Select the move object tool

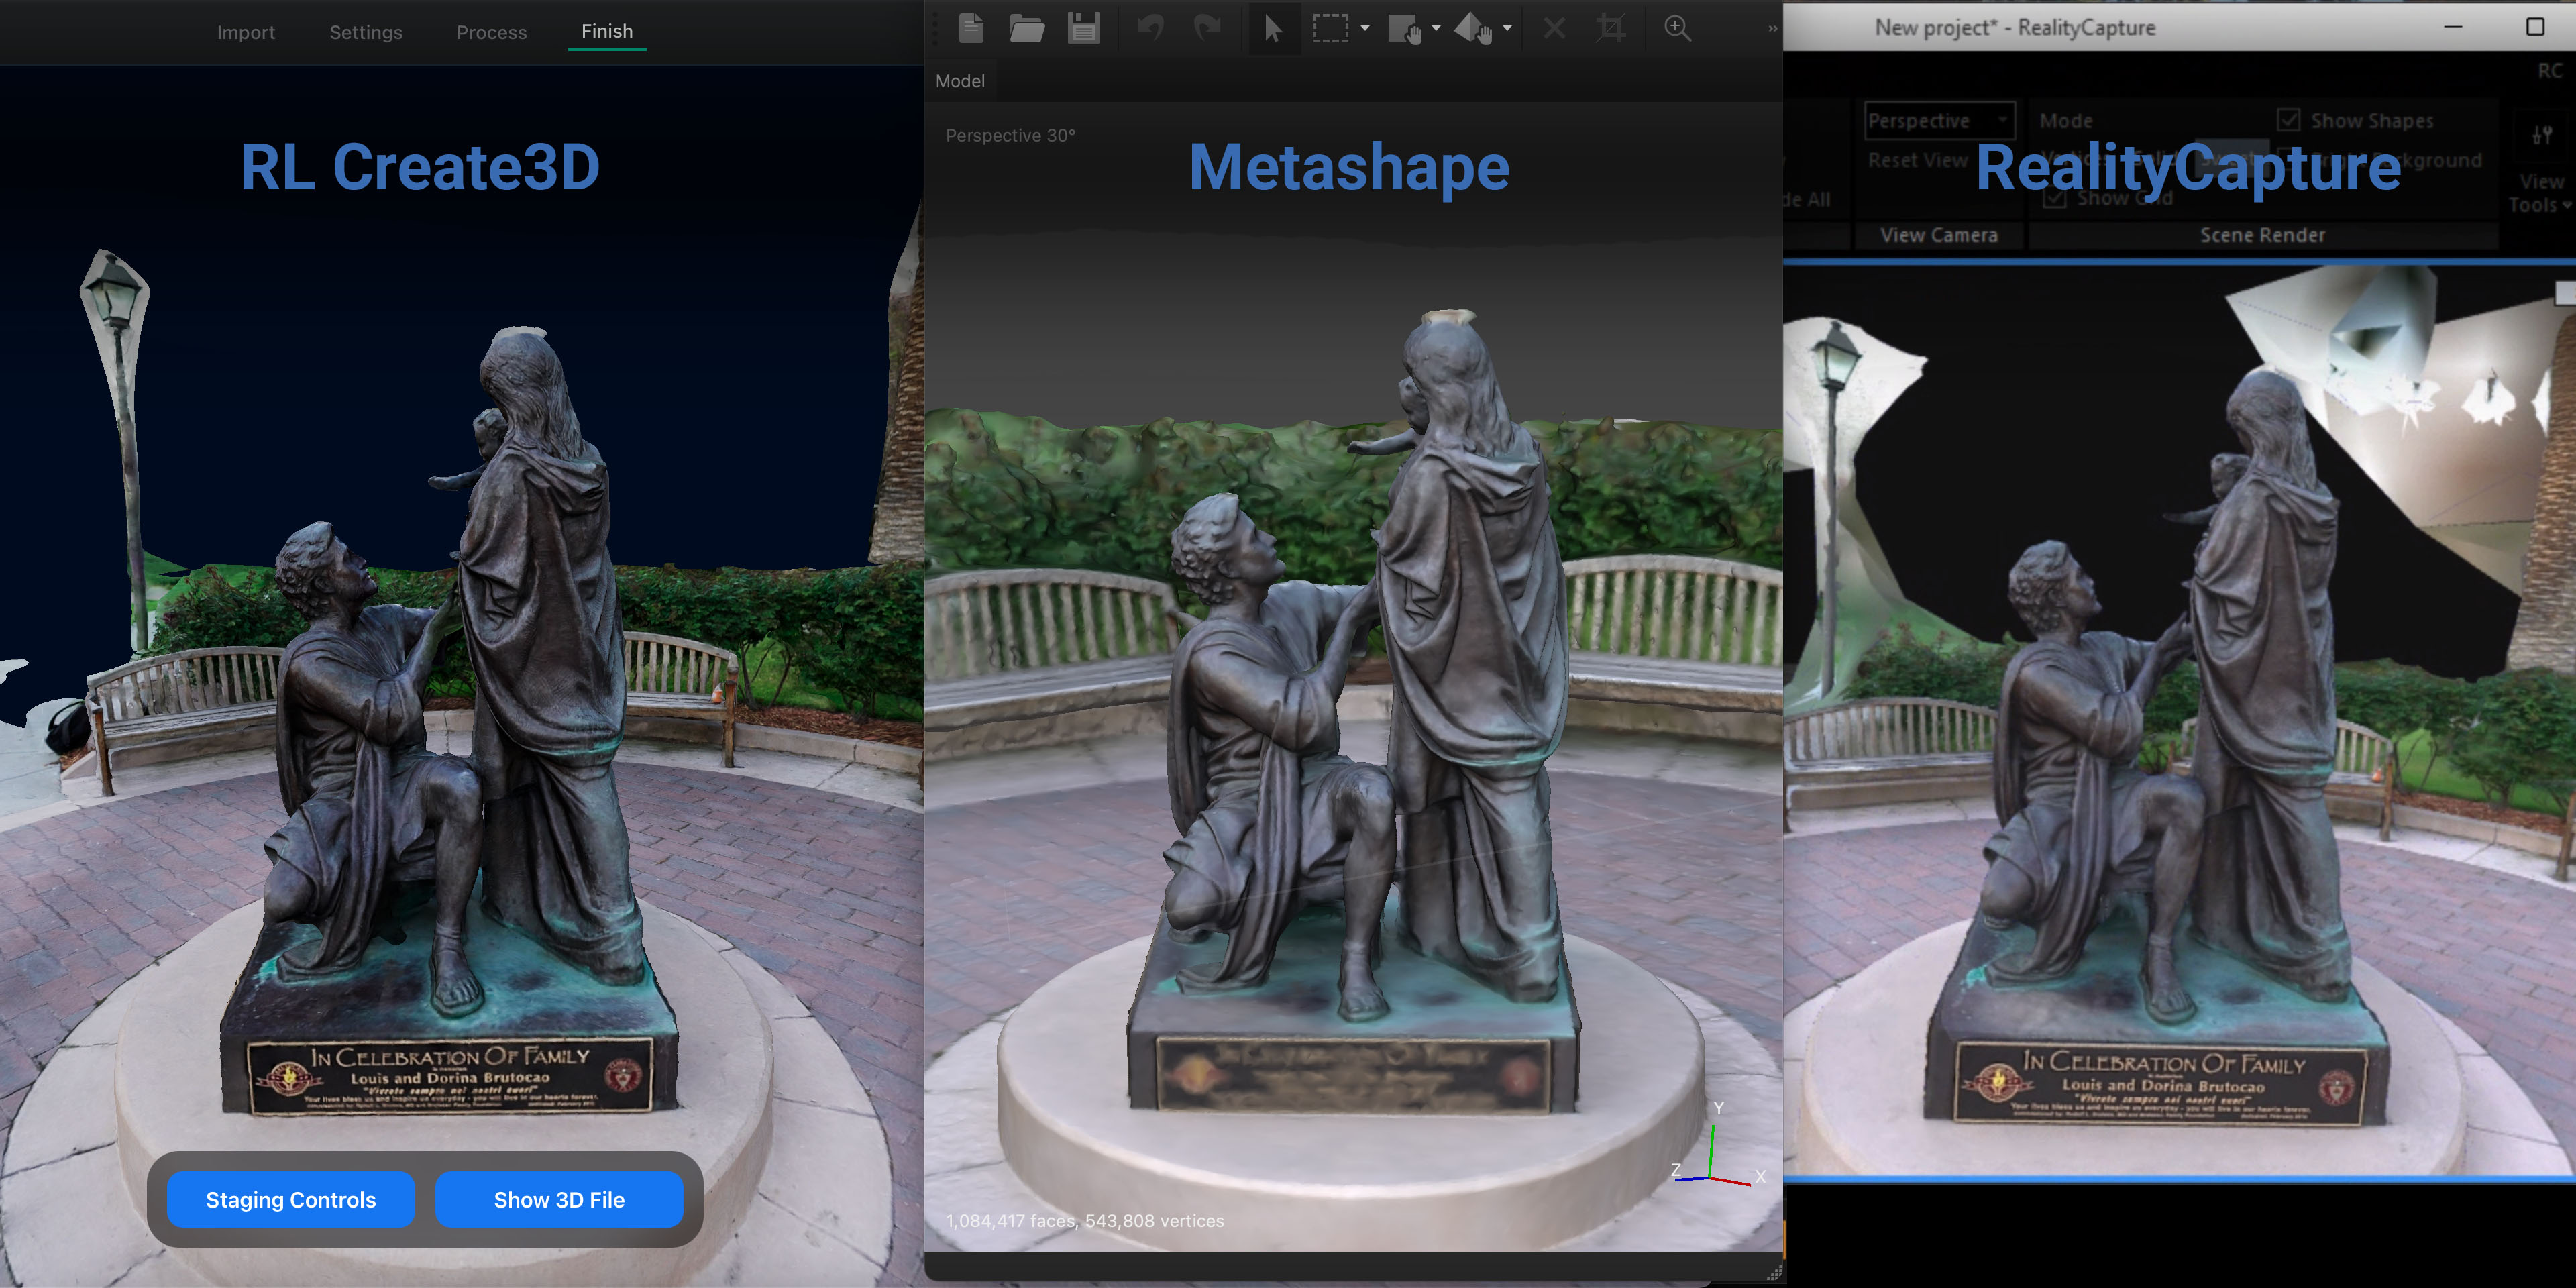coord(1473,29)
